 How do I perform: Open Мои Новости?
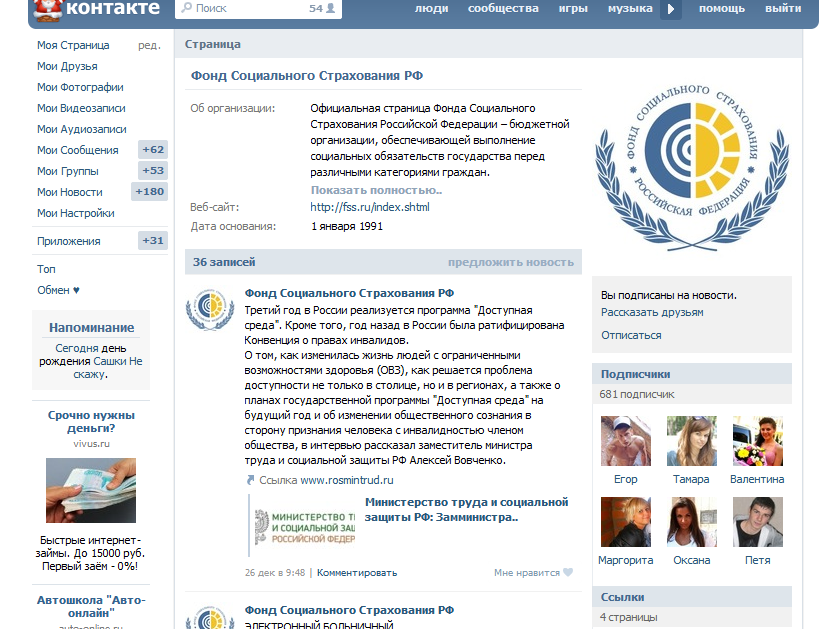click(69, 192)
